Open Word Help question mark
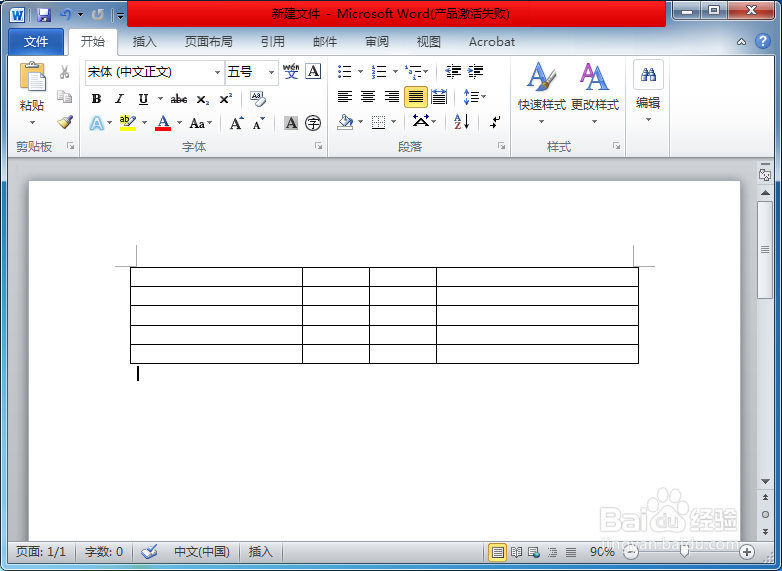The height and width of the screenshot is (571, 782). pos(763,41)
